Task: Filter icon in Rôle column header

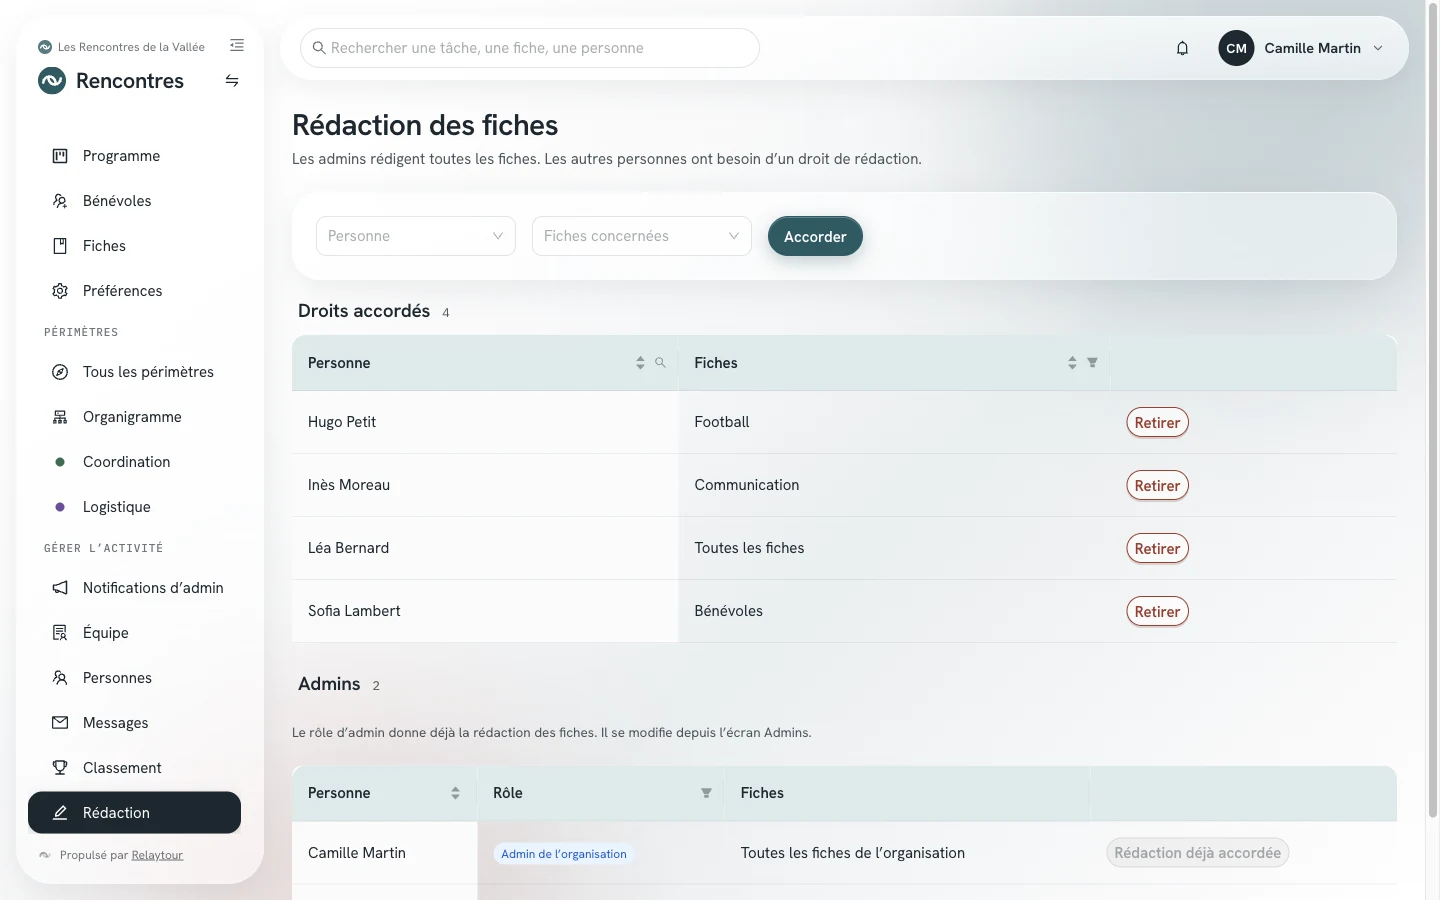Action: [706, 793]
